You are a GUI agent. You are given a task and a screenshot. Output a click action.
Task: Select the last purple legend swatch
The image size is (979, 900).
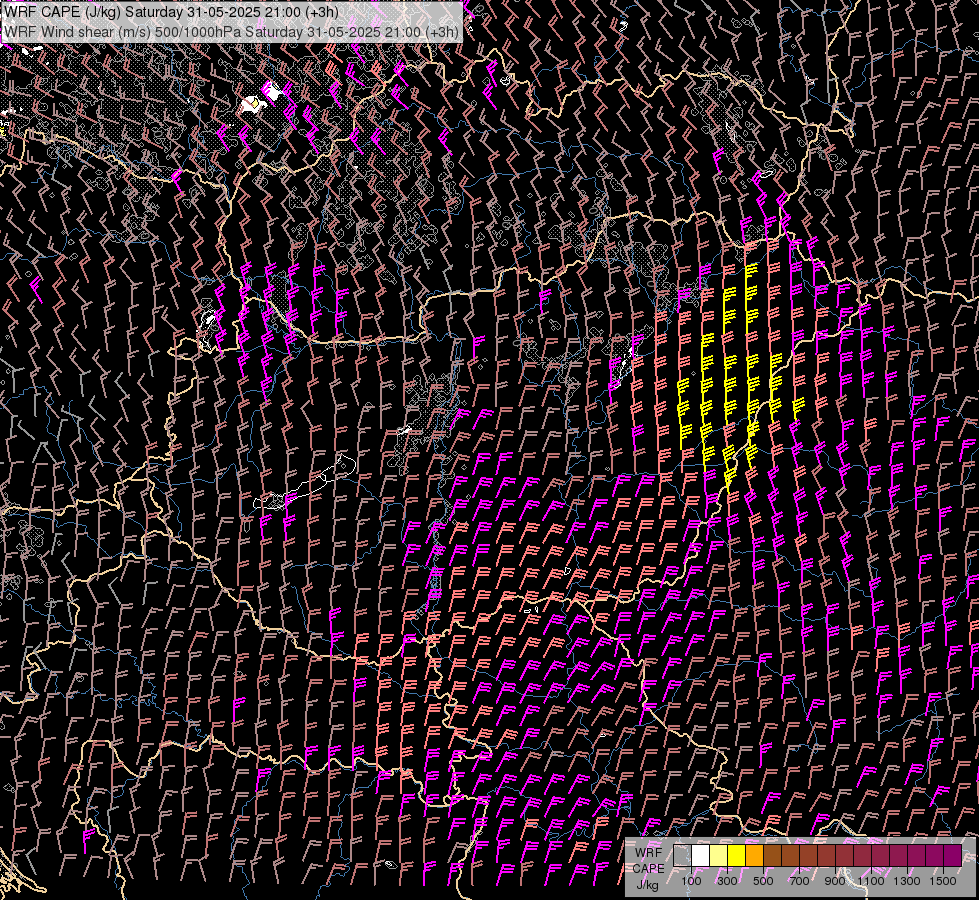pos(953,855)
